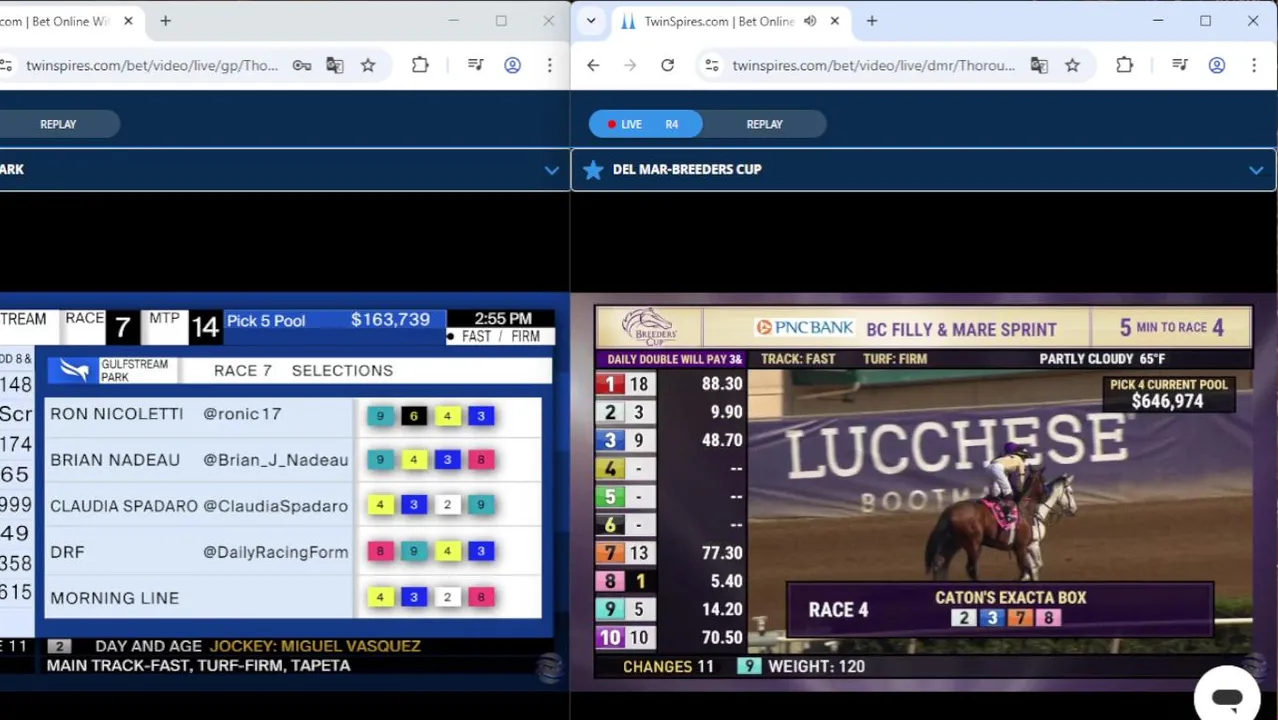Viewport: 1278px width, 720px height.
Task: View site information in right window address bar
Action: (x=711, y=66)
